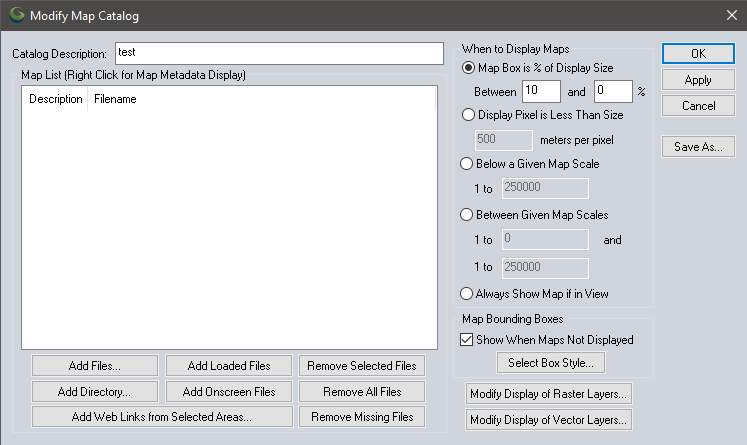The height and width of the screenshot is (445, 747).
Task: Click the maximum percent input field
Action: pos(612,91)
